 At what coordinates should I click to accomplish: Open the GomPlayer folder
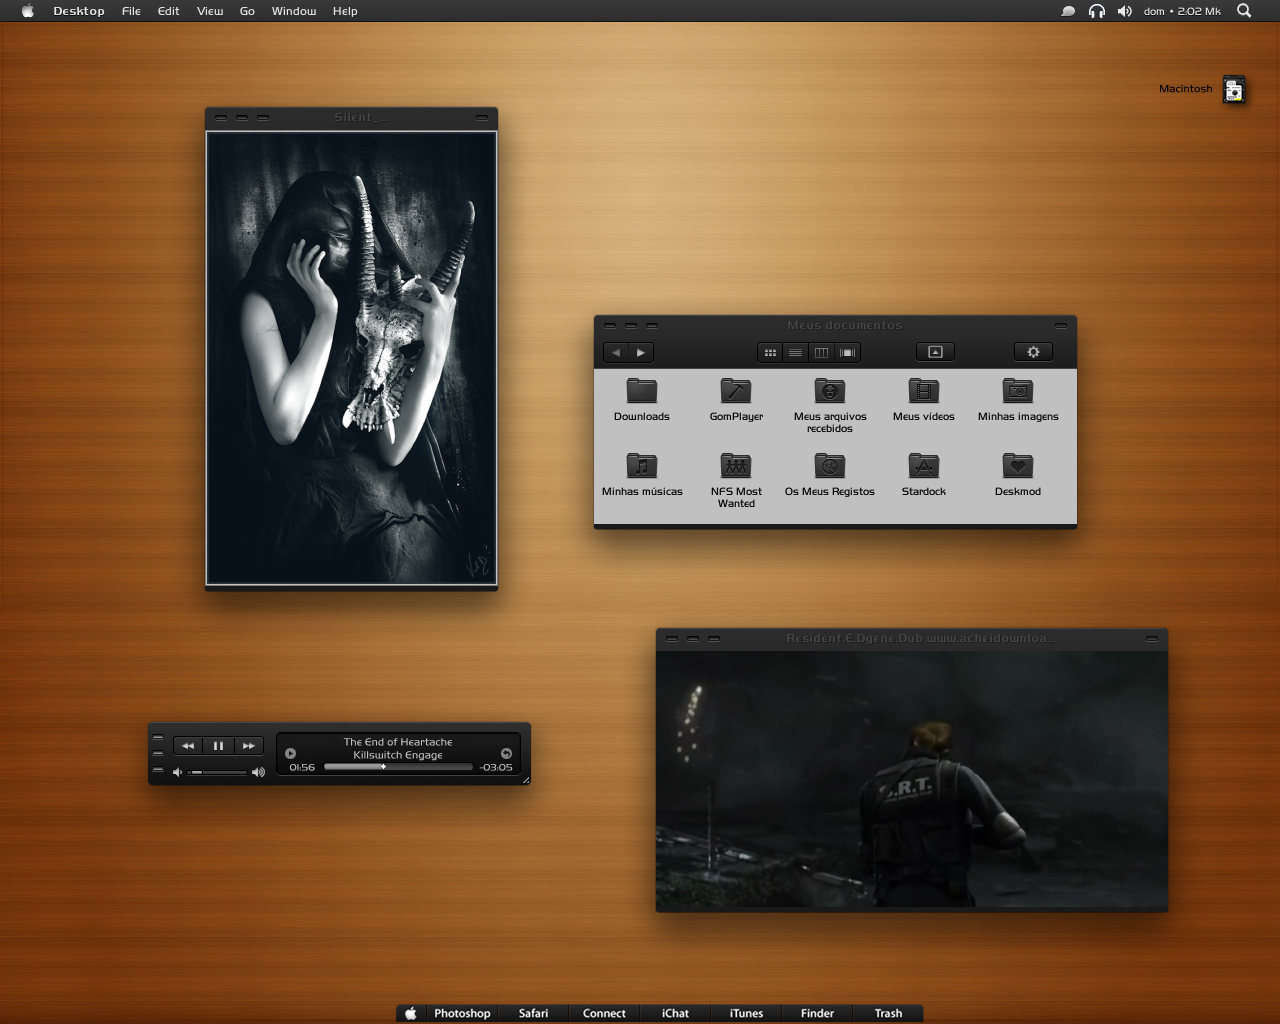(736, 399)
